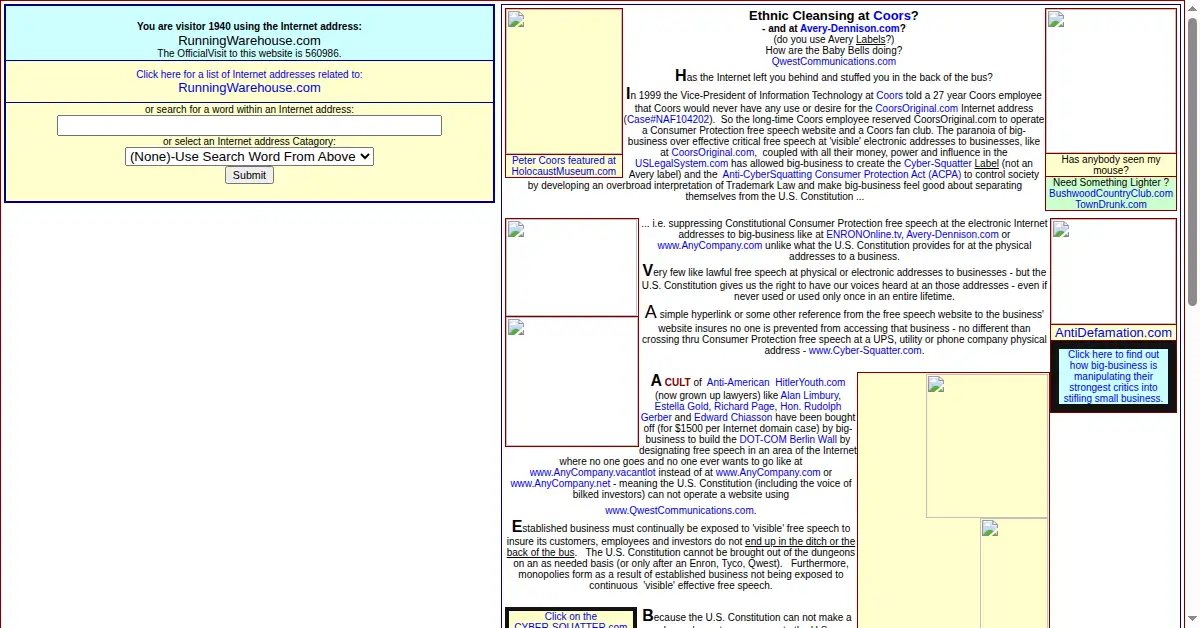Screen dimensions: 1200x628
Task: Visit the BushwoodCountryClub.com link
Action: pyautogui.click(x=1111, y=193)
